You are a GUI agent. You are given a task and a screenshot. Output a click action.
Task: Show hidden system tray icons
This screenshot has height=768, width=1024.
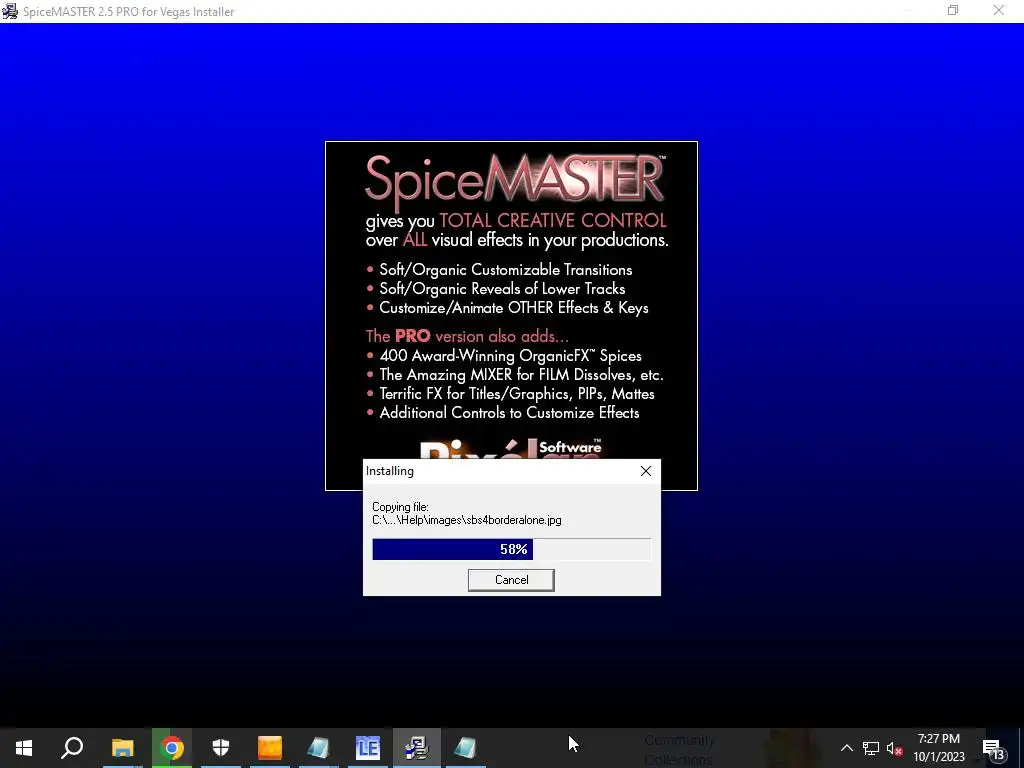(x=846, y=748)
